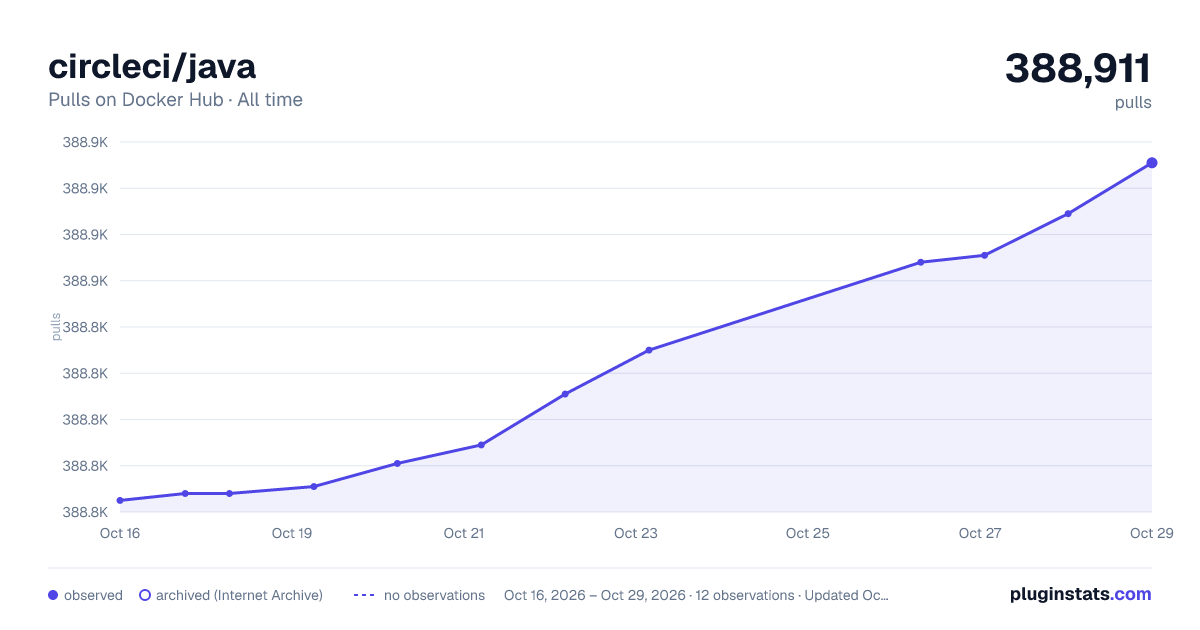Select the first data point at Oct 16
The width and height of the screenshot is (1200, 630).
[120, 500]
